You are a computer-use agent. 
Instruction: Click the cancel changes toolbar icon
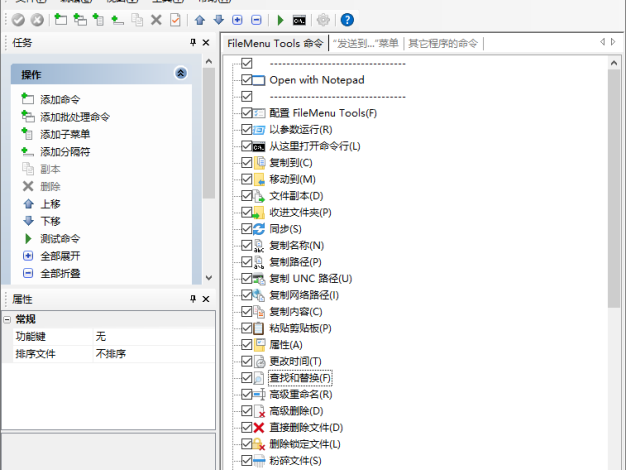37,20
